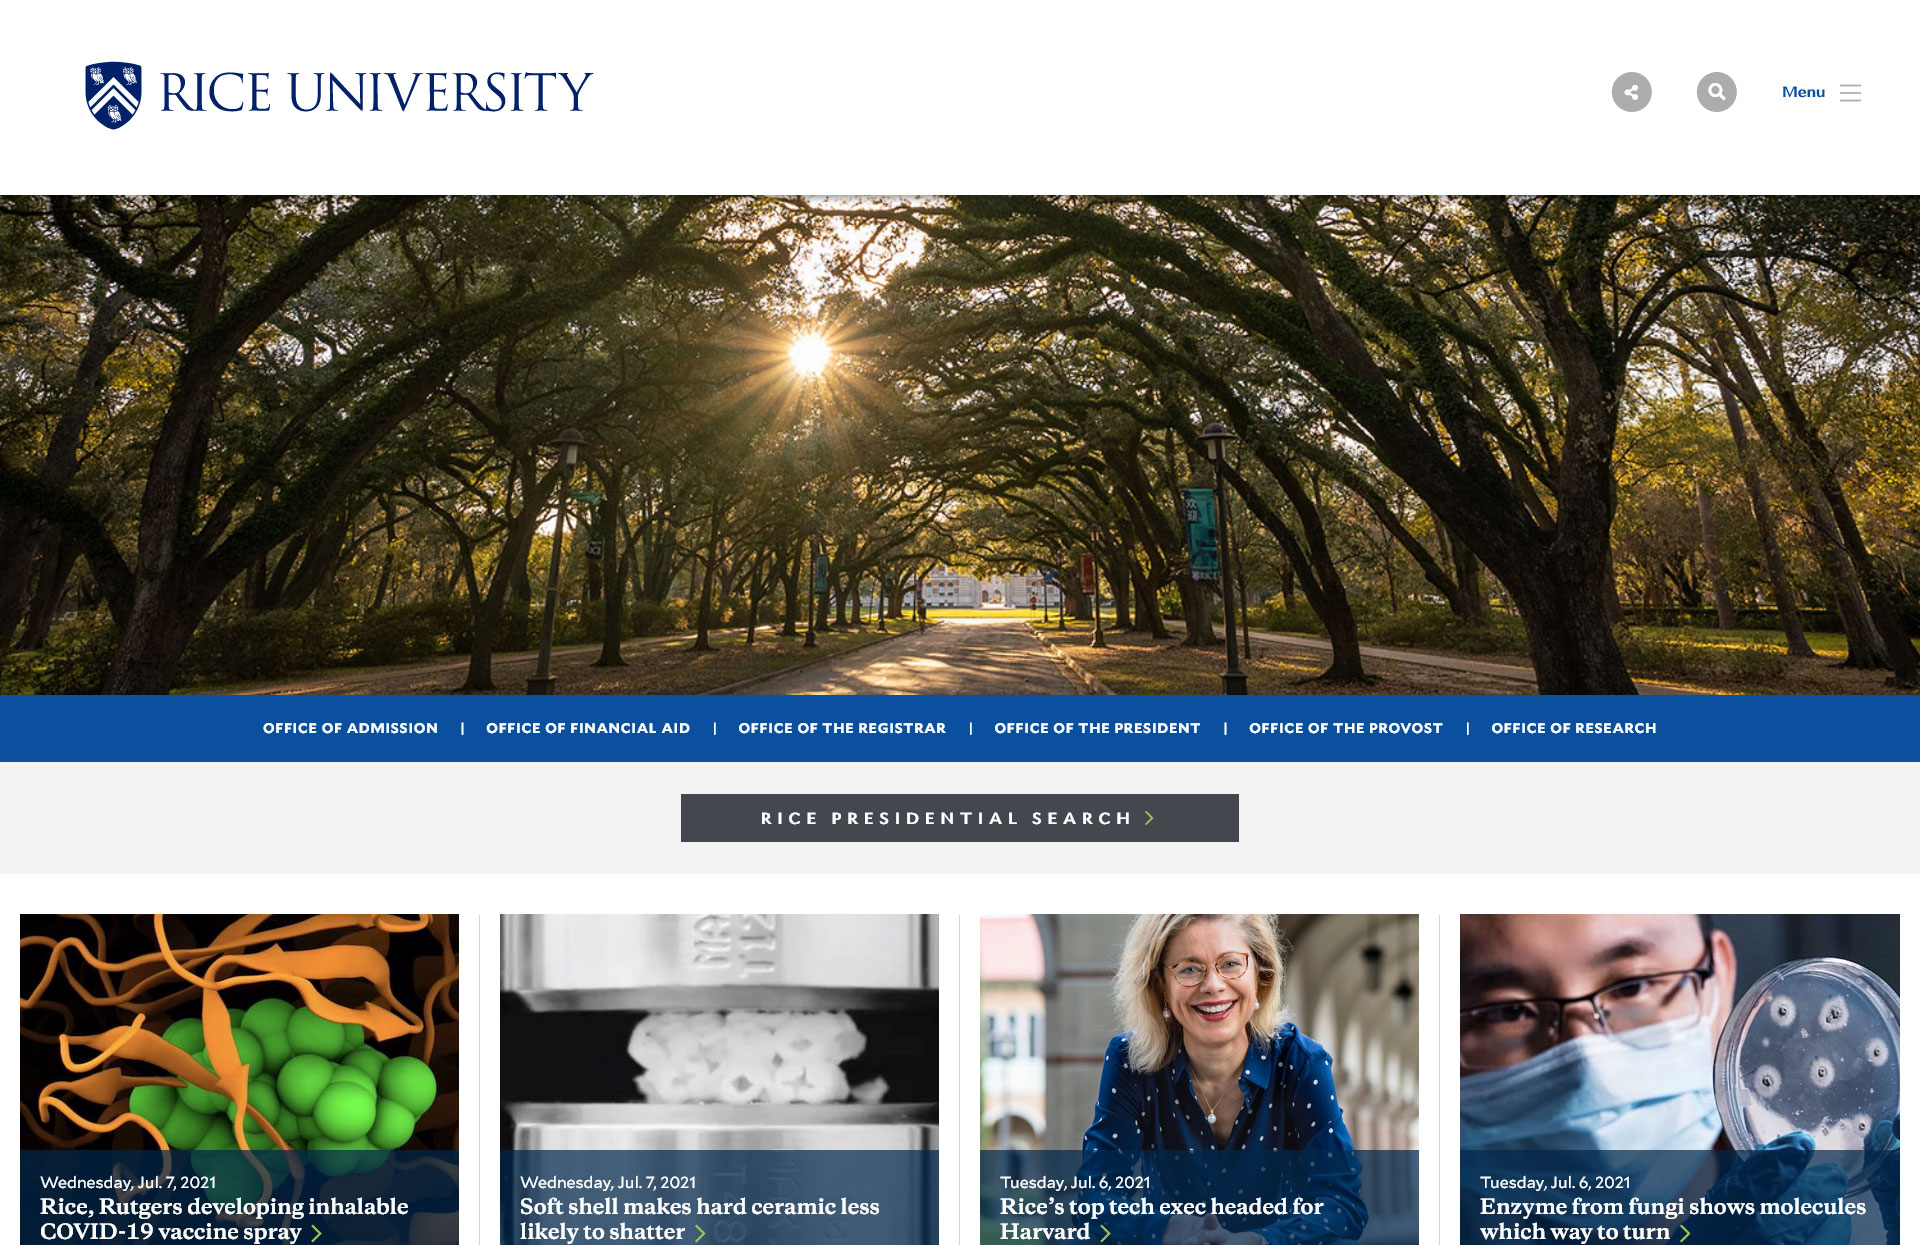Click chevron after 'which way to turn' headline
This screenshot has width=1920, height=1245.
[1685, 1233]
